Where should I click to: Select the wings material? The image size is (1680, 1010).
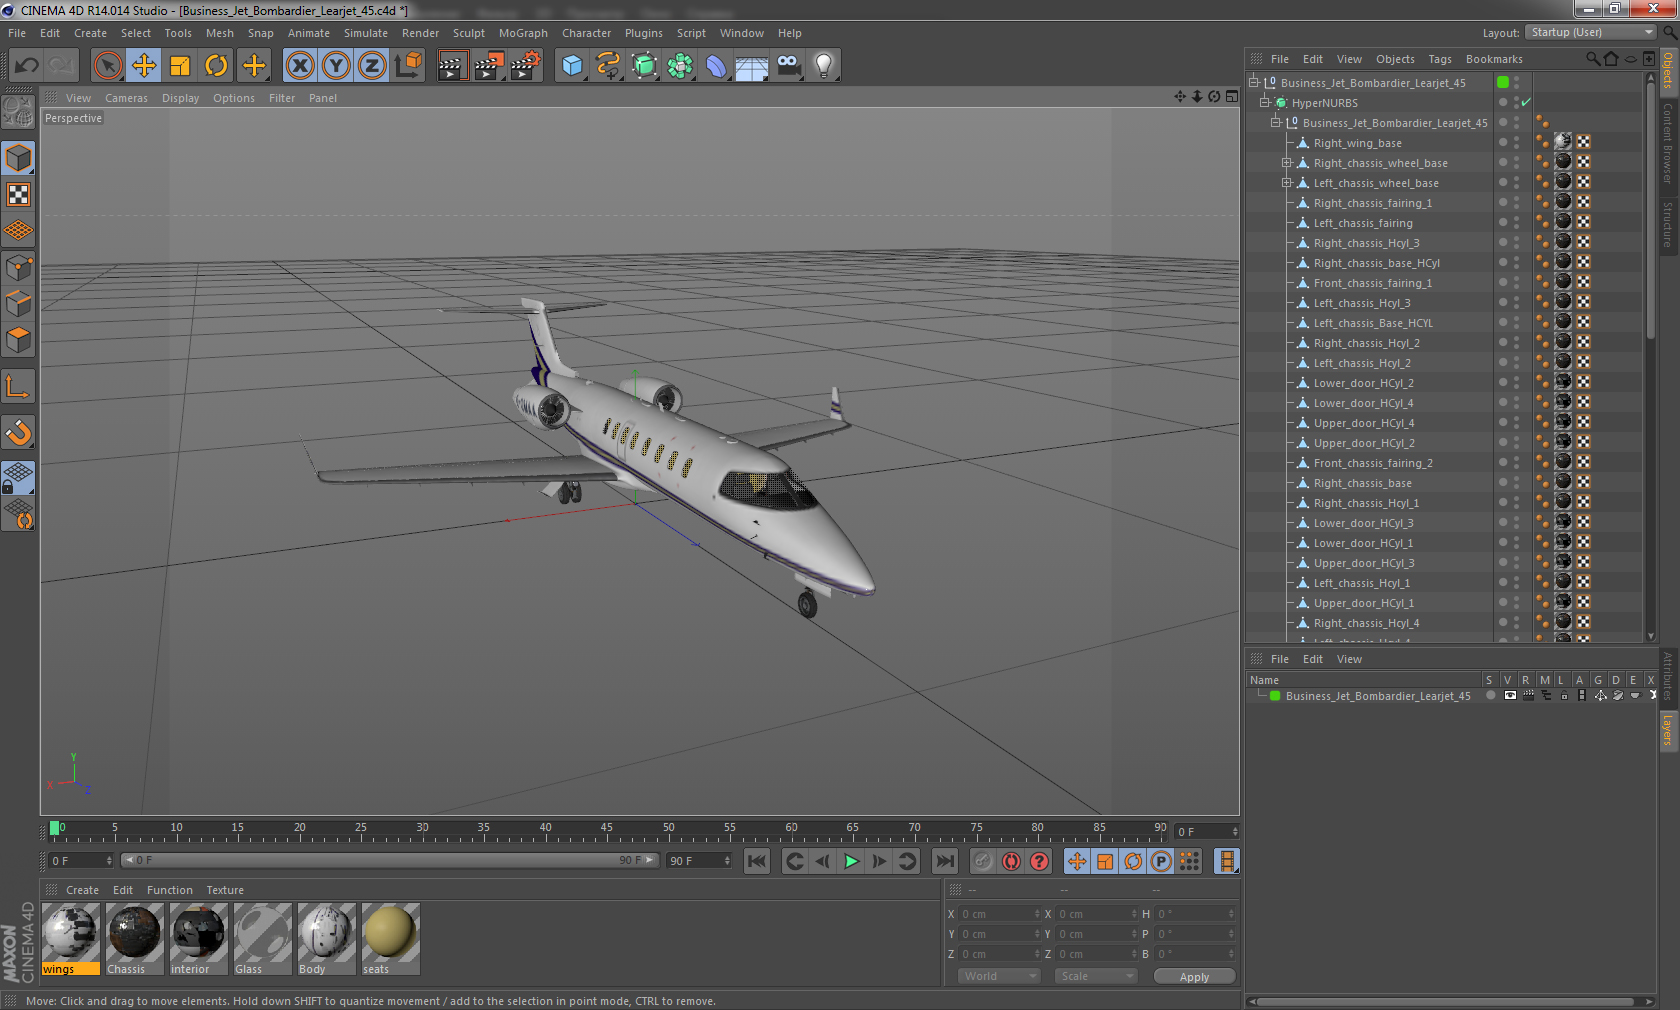coord(70,939)
